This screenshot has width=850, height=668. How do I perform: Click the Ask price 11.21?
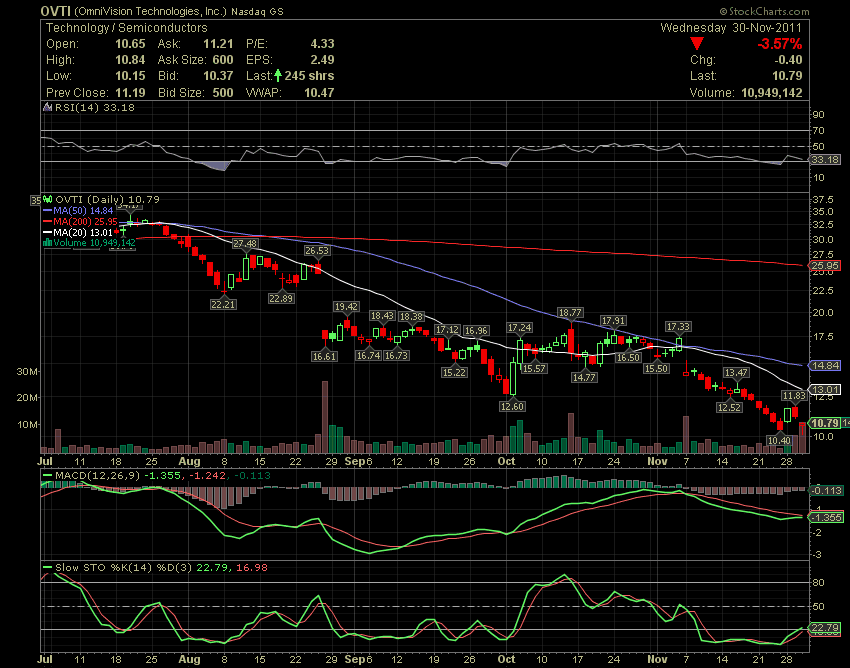coord(218,44)
